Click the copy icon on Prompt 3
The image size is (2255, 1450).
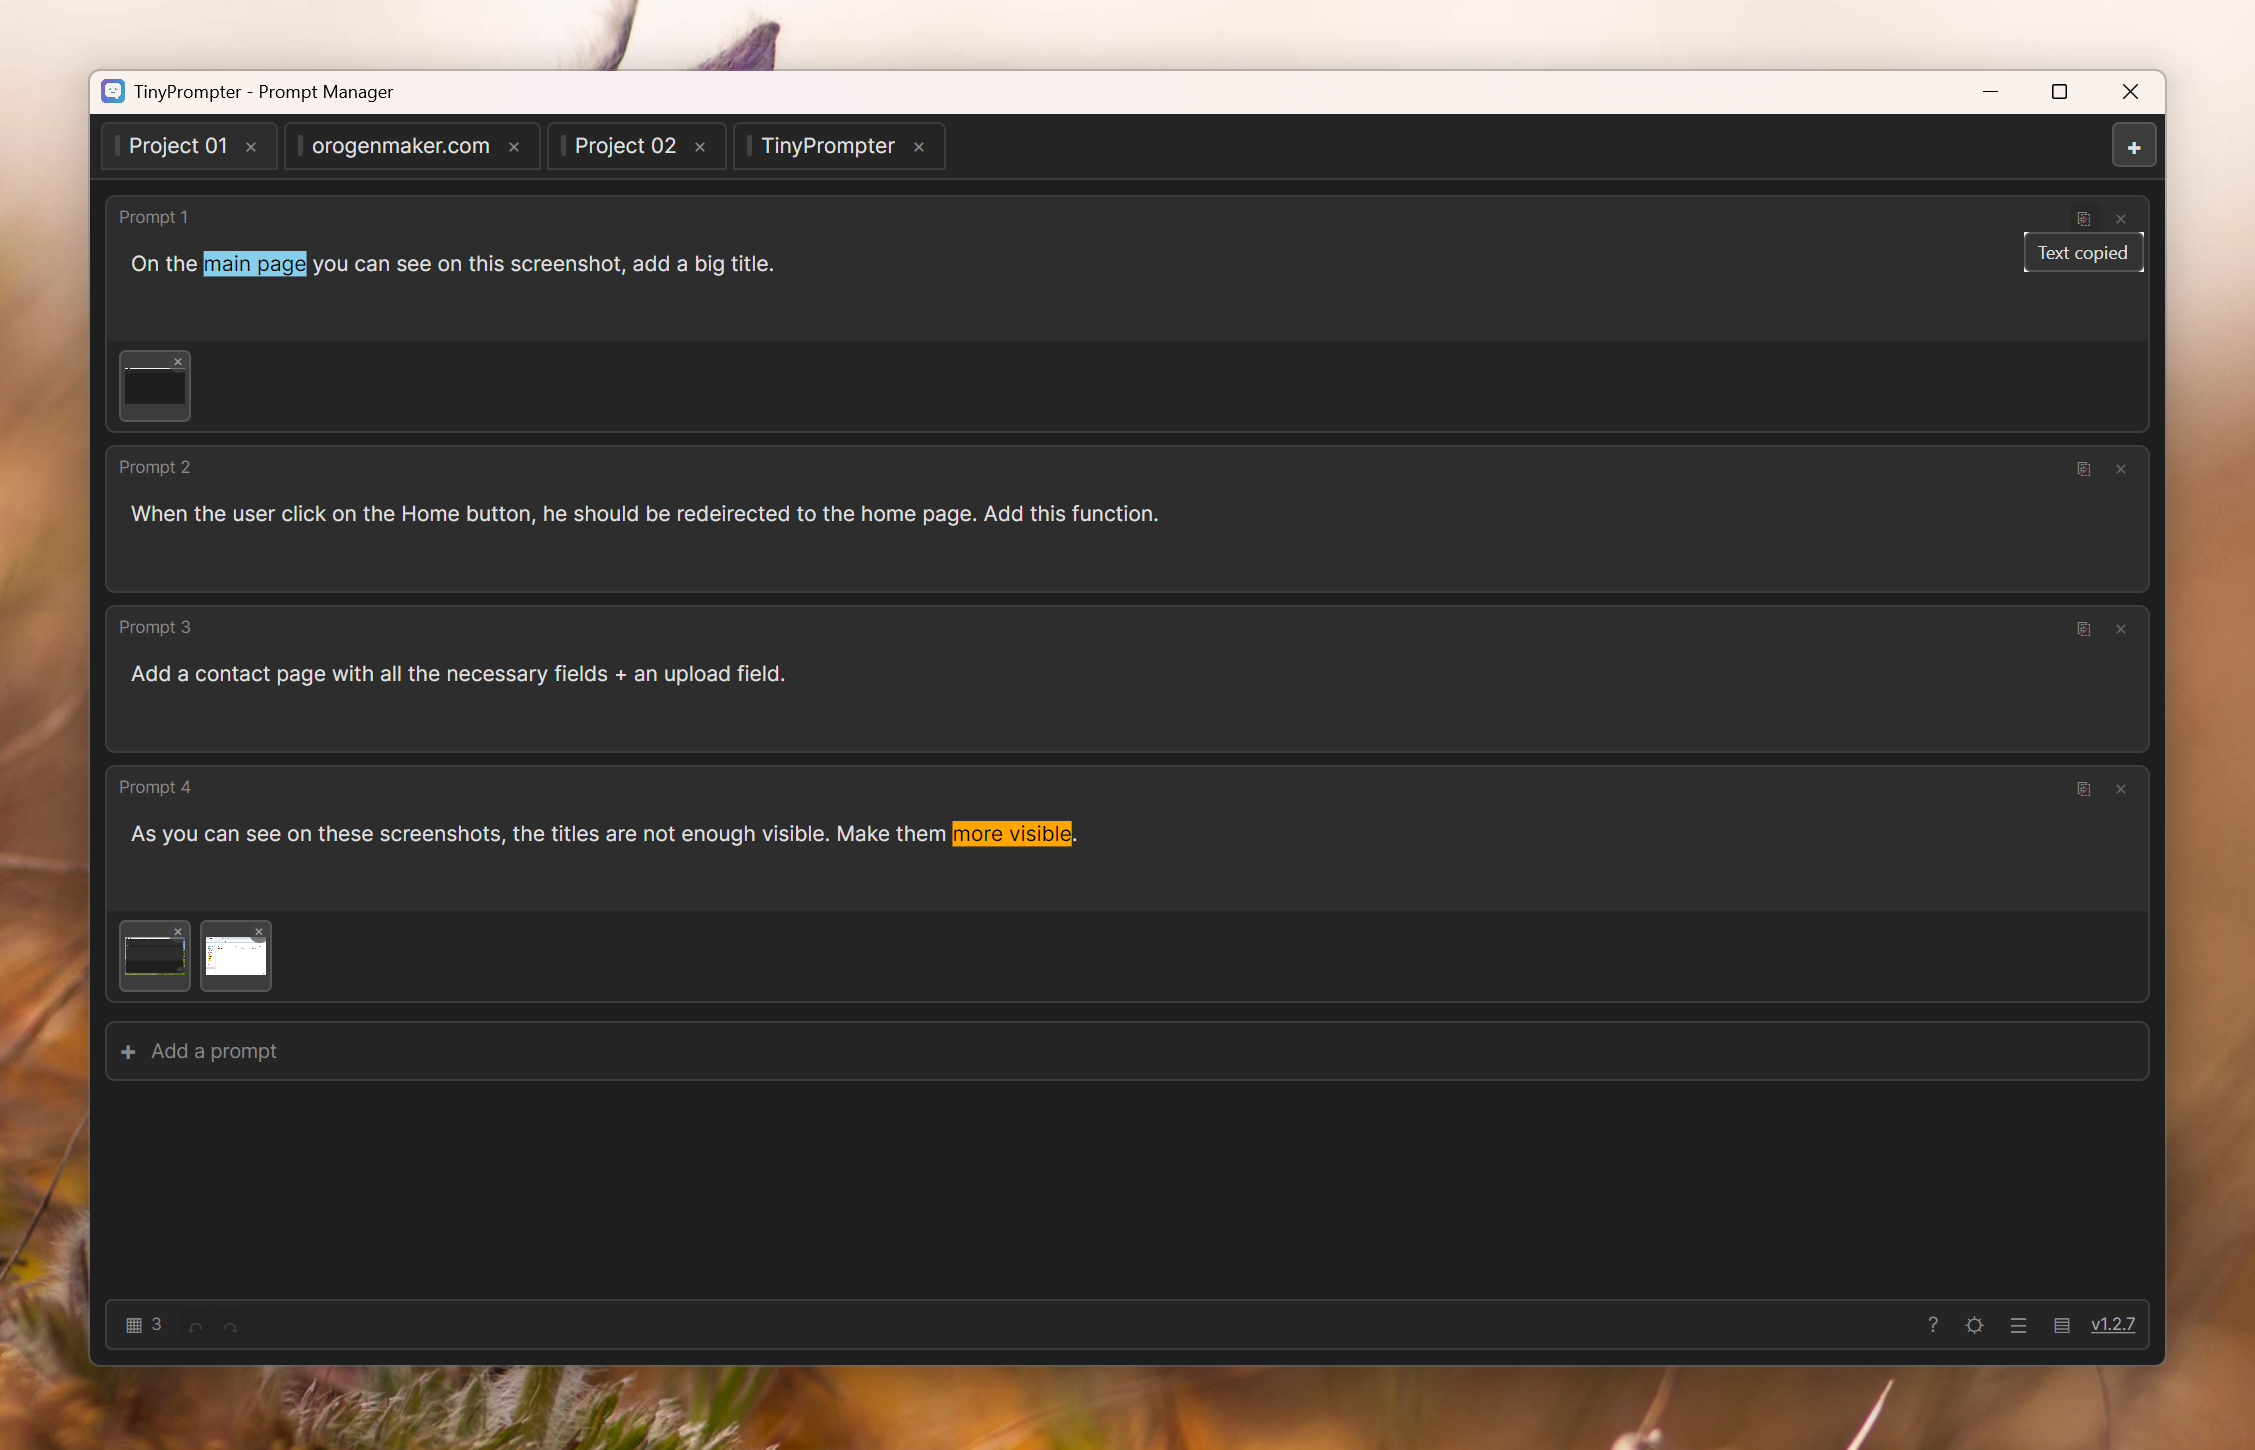(x=2083, y=629)
